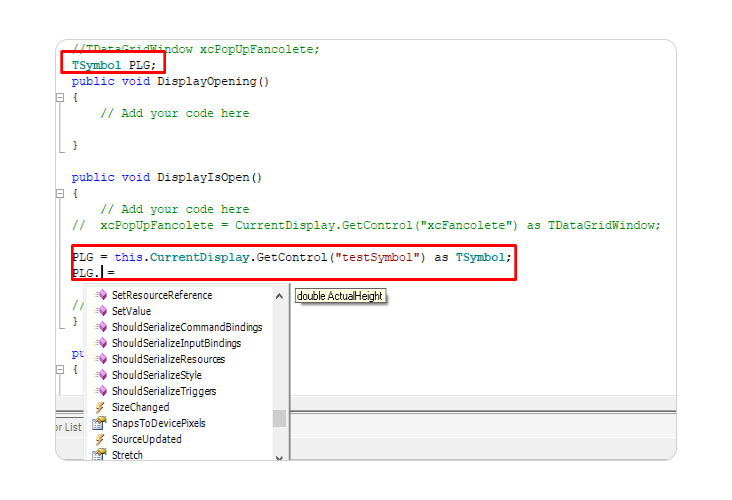
Task: Collapse the DisplayIsOpen method code block
Action: pyautogui.click(x=62, y=194)
